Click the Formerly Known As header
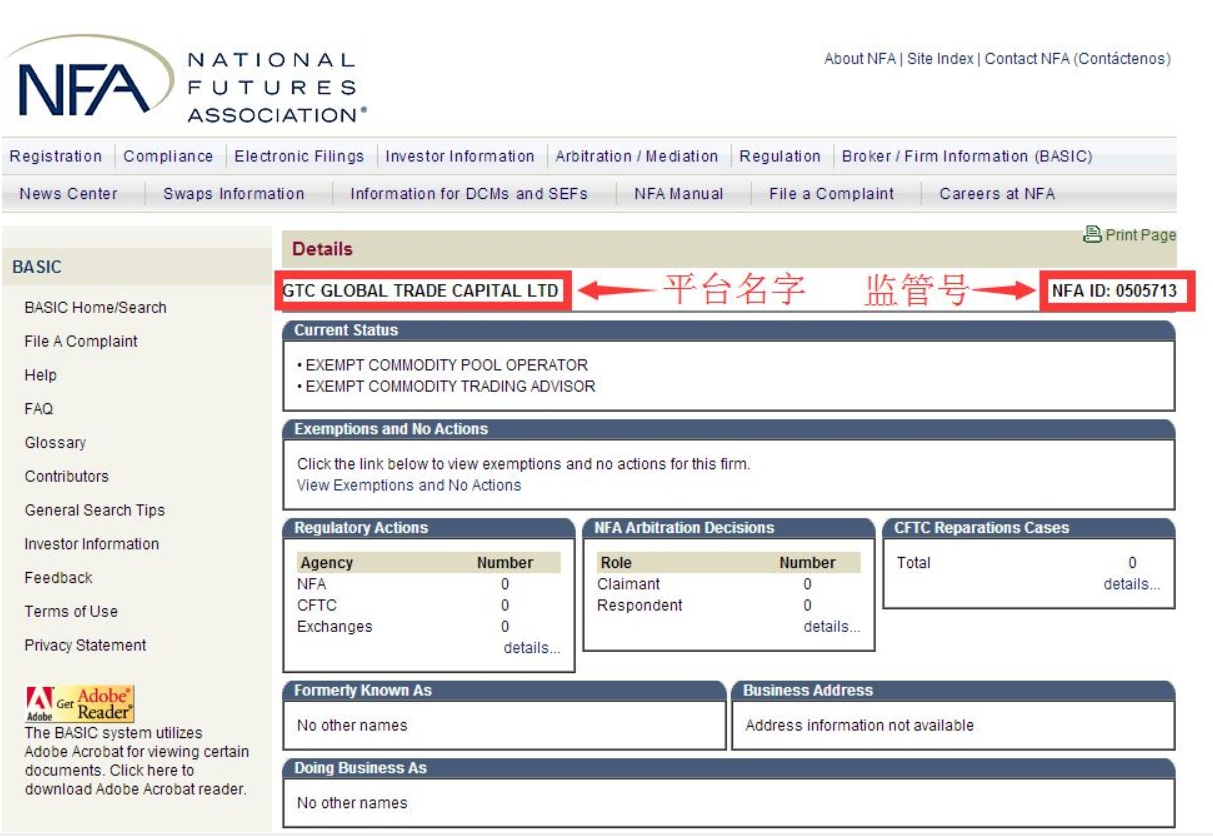Screen dimensions: 1213x836 tap(505, 691)
